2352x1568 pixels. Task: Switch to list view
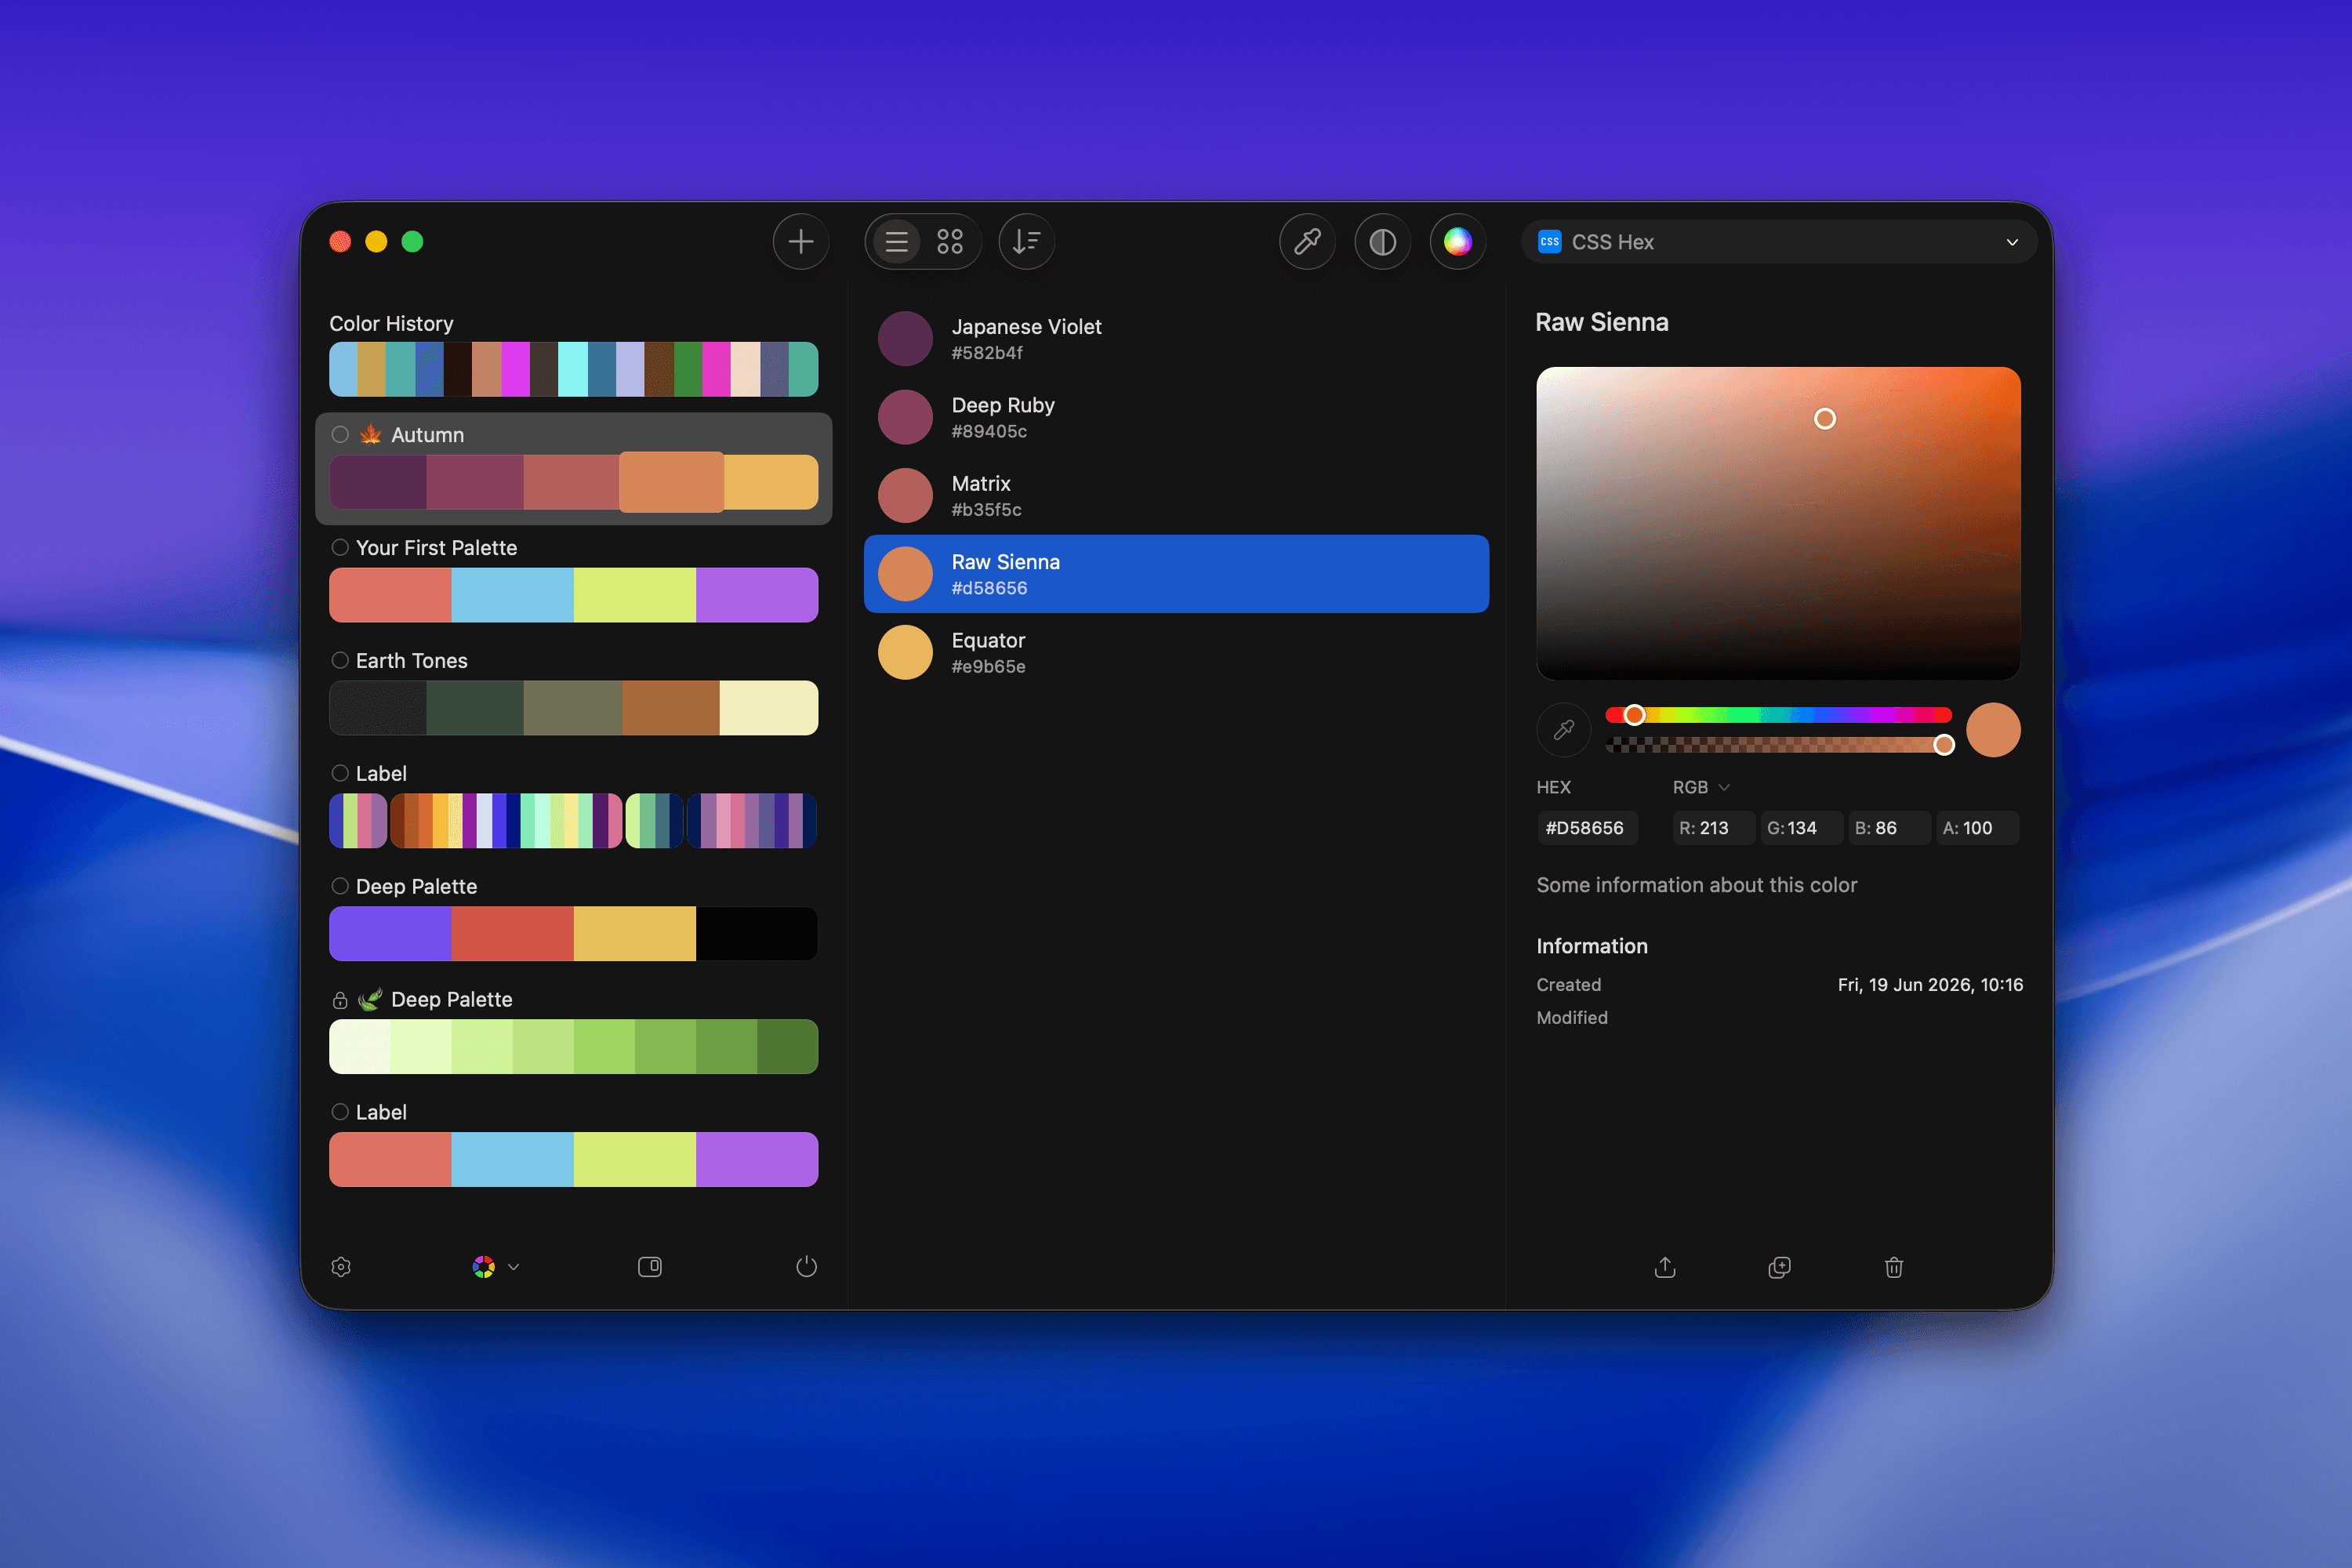[x=896, y=241]
